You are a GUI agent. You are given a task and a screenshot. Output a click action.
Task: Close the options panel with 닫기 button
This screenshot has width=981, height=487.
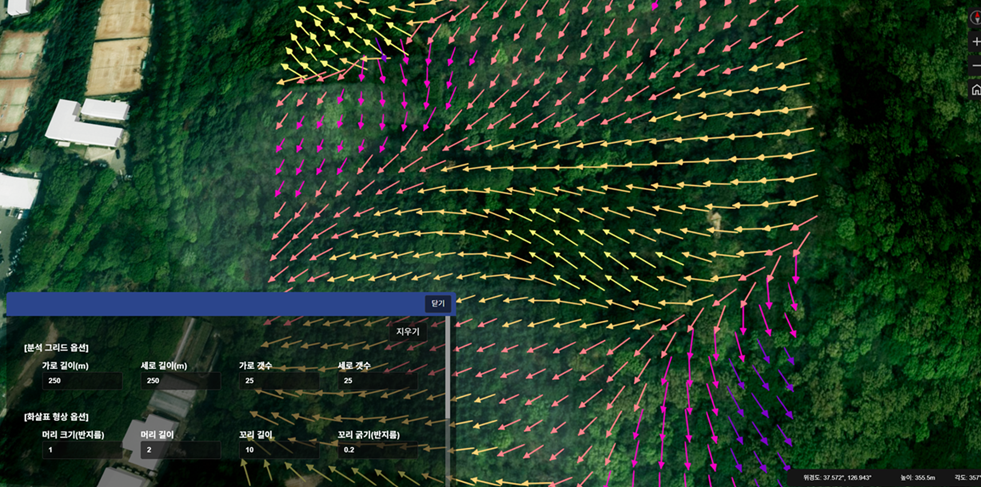point(438,304)
